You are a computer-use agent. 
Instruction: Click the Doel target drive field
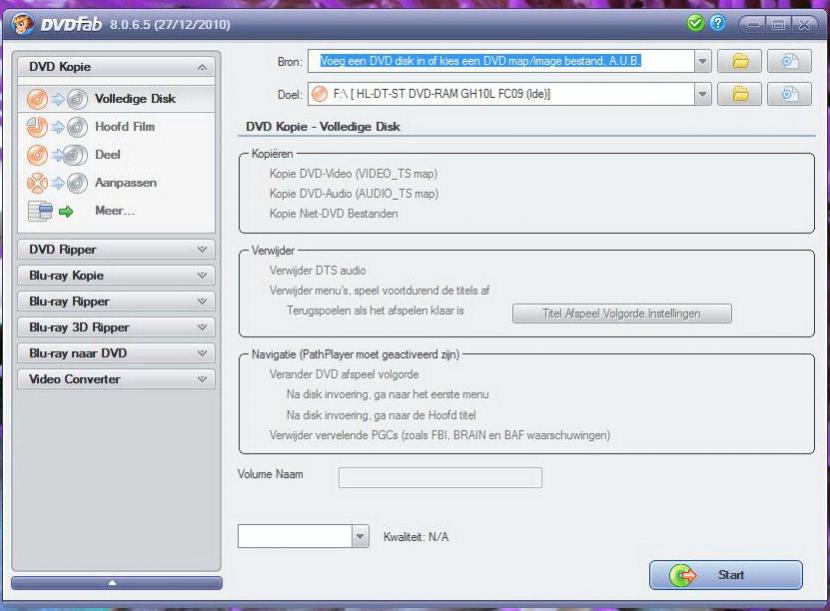coord(501,94)
